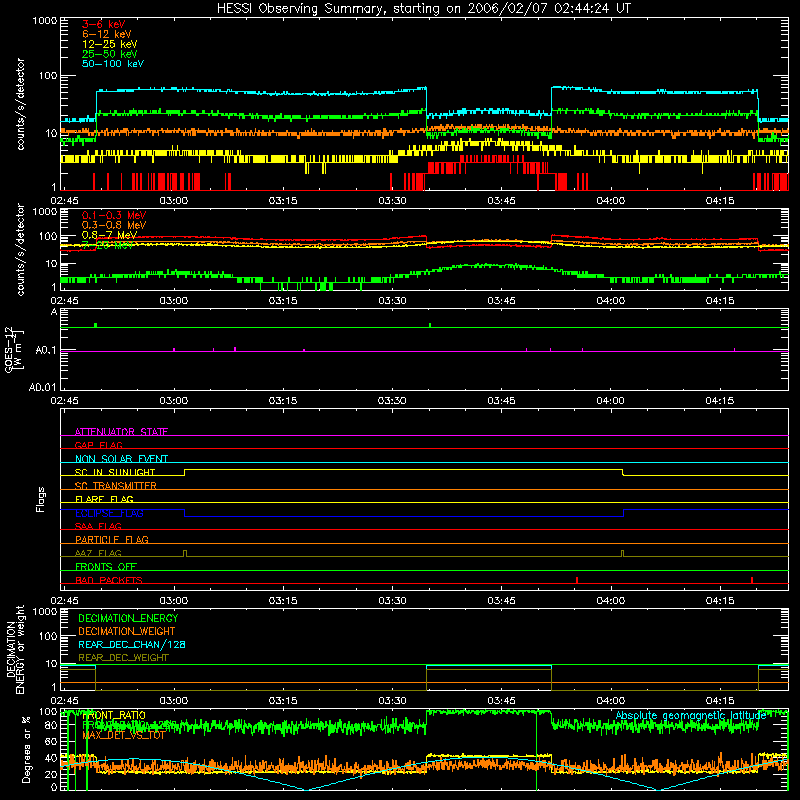
Task: Select the SAA_FLAG label
Action: 98,526
